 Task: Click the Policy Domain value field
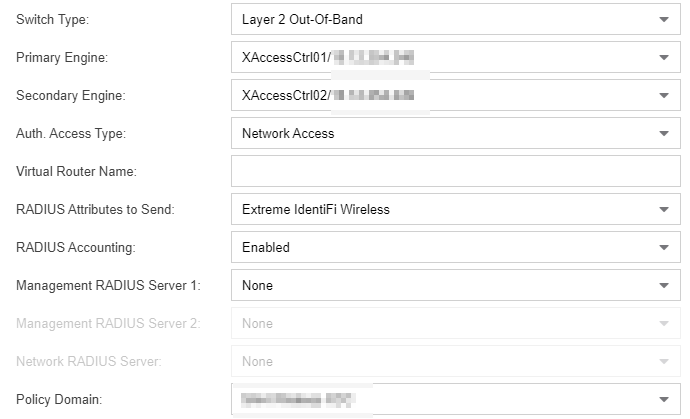tap(300, 399)
